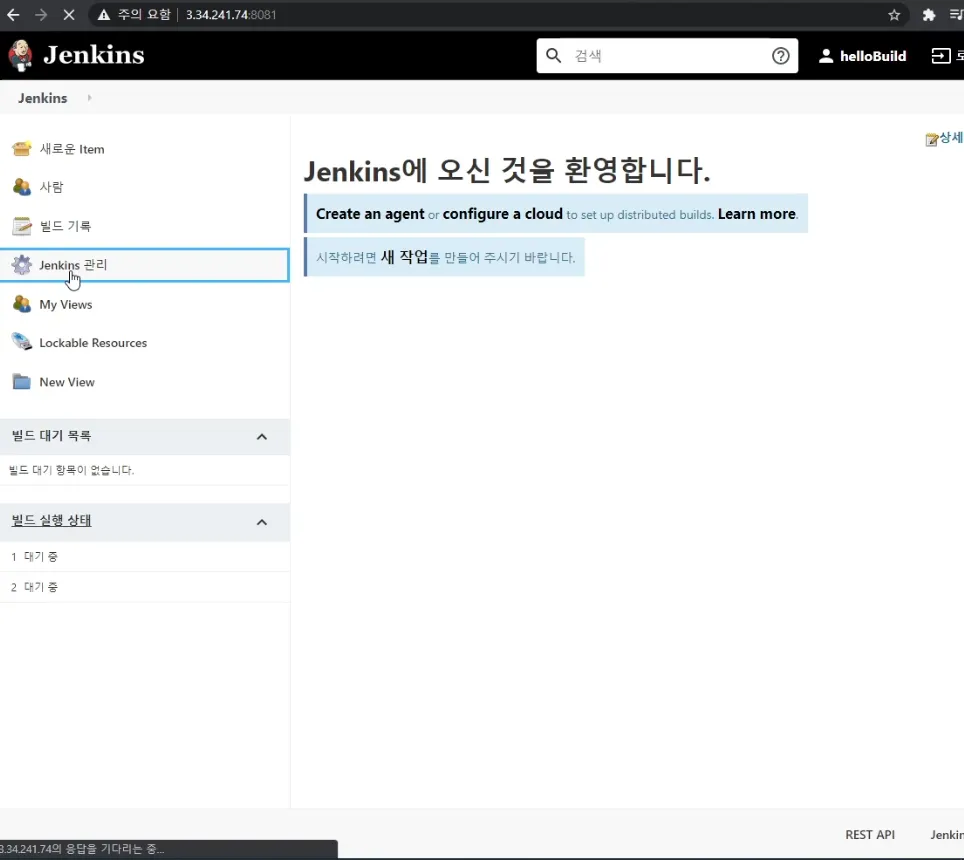The width and height of the screenshot is (964, 860).
Task: Click the Jenkins 관리 gear icon
Action: (22, 265)
